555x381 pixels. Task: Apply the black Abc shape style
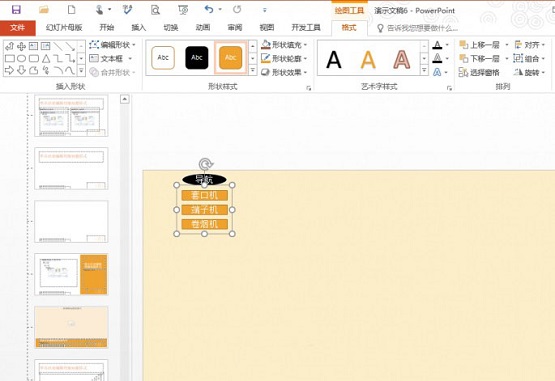pos(197,57)
